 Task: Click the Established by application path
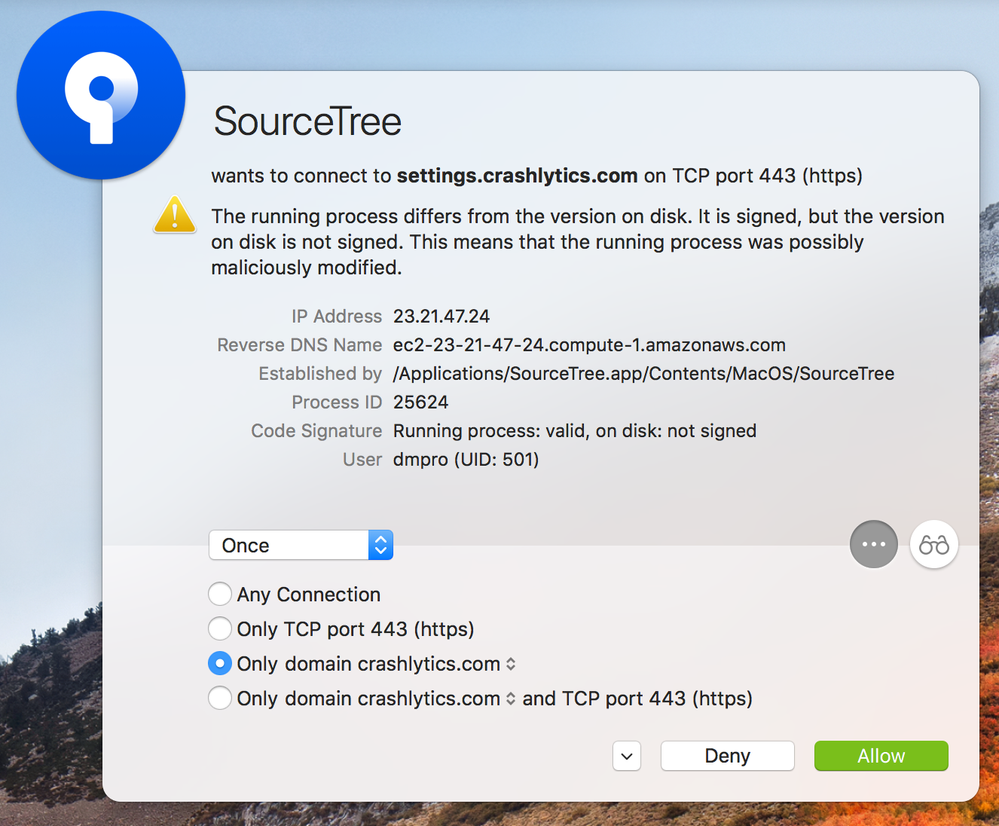[x=643, y=374]
